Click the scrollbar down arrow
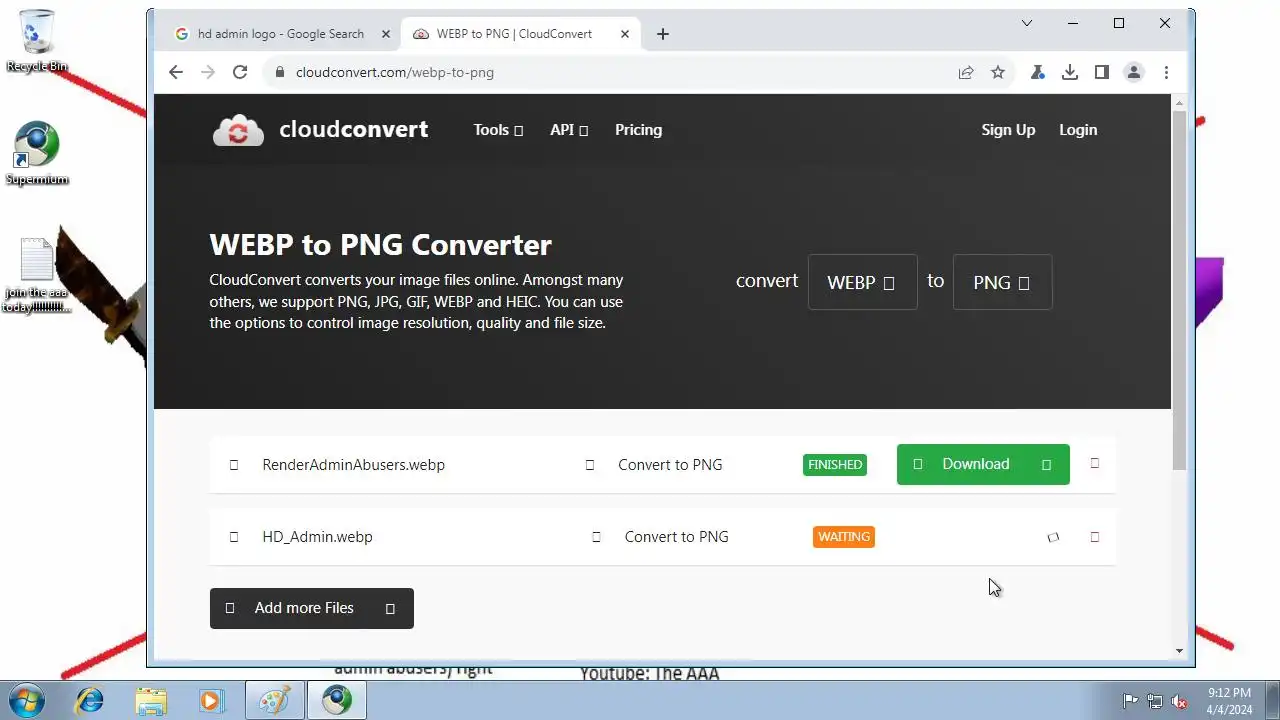Image resolution: width=1280 pixels, height=720 pixels. tap(1179, 651)
